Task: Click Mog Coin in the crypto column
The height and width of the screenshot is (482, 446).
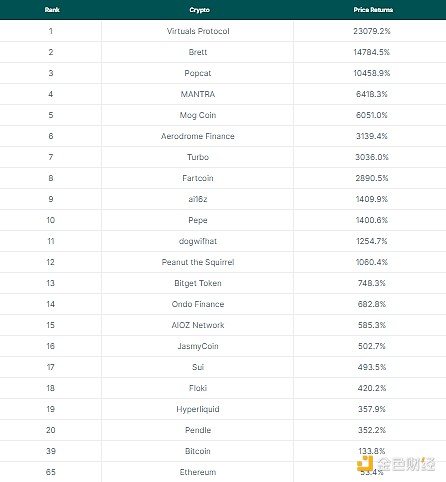Action: 198,115
